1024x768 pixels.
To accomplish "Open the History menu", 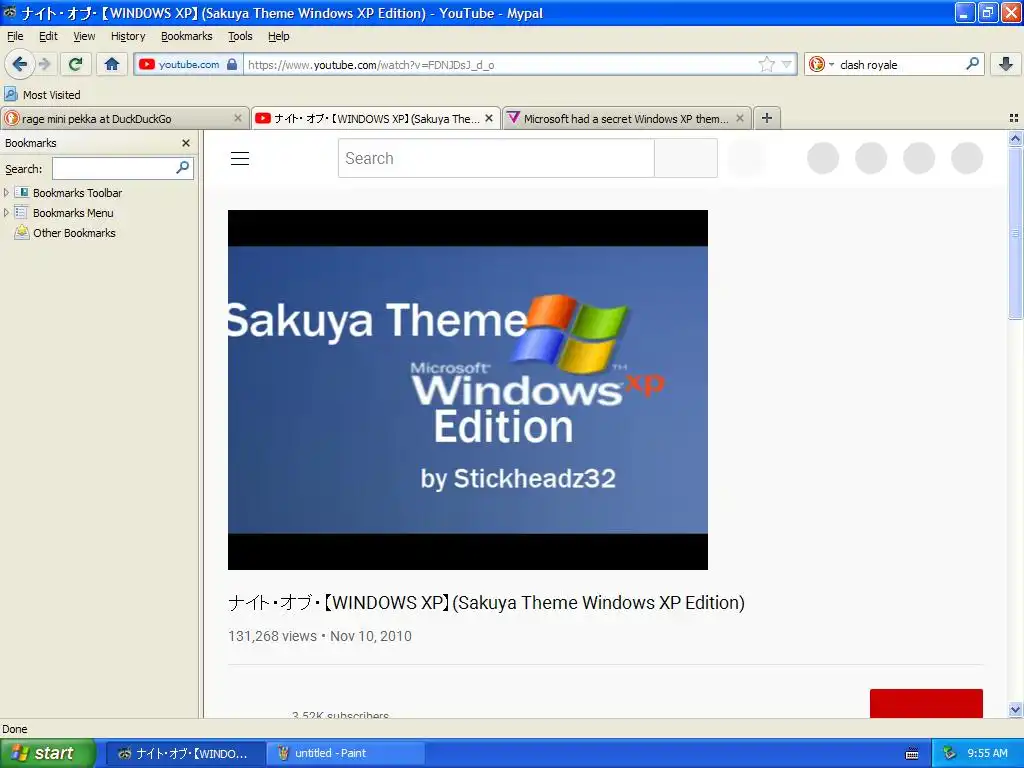I will (128, 36).
